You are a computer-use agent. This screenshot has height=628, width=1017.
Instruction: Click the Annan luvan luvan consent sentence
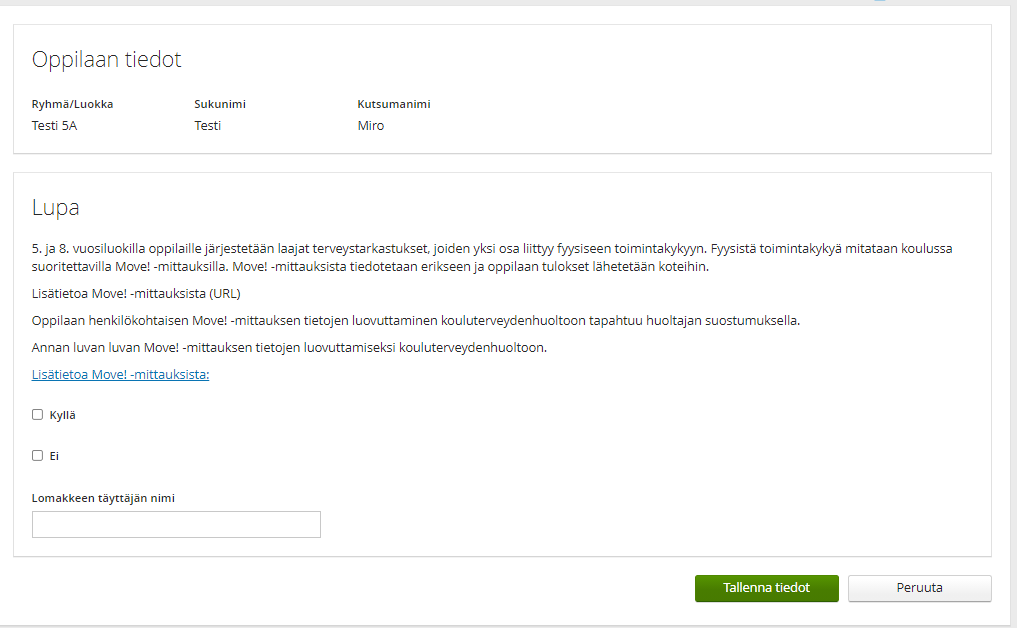pos(289,348)
